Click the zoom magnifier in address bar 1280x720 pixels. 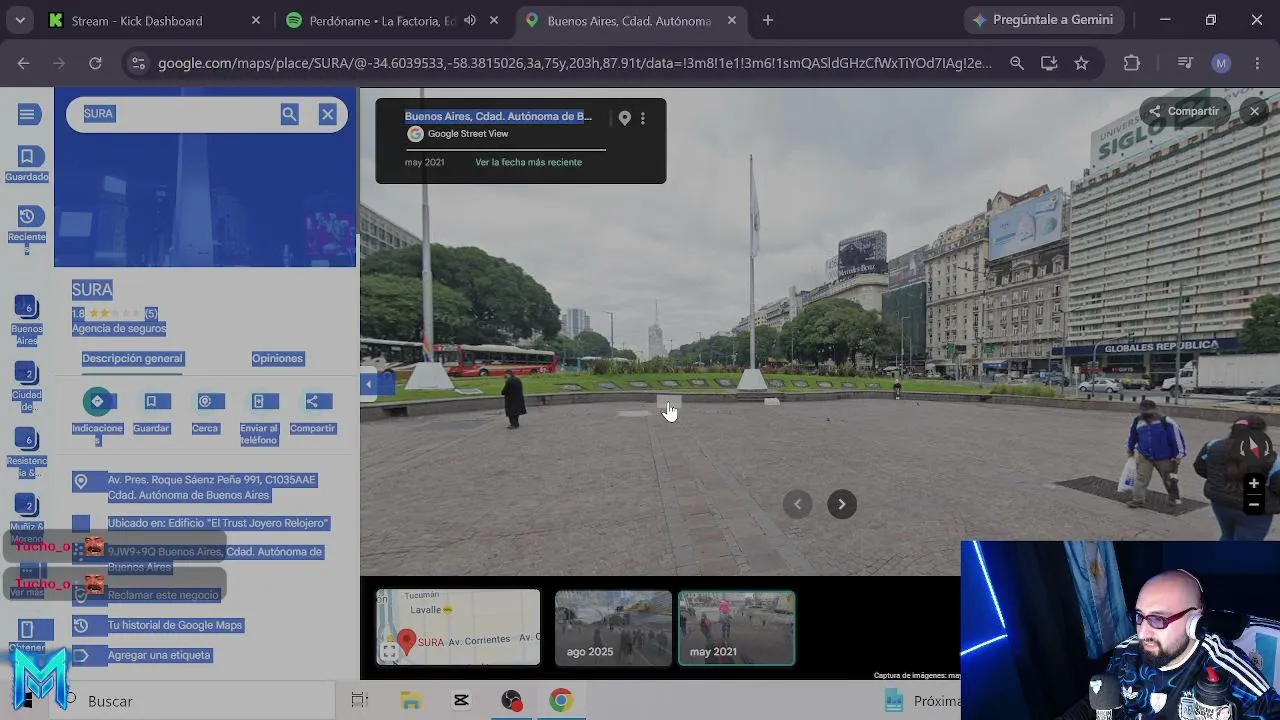[1017, 63]
